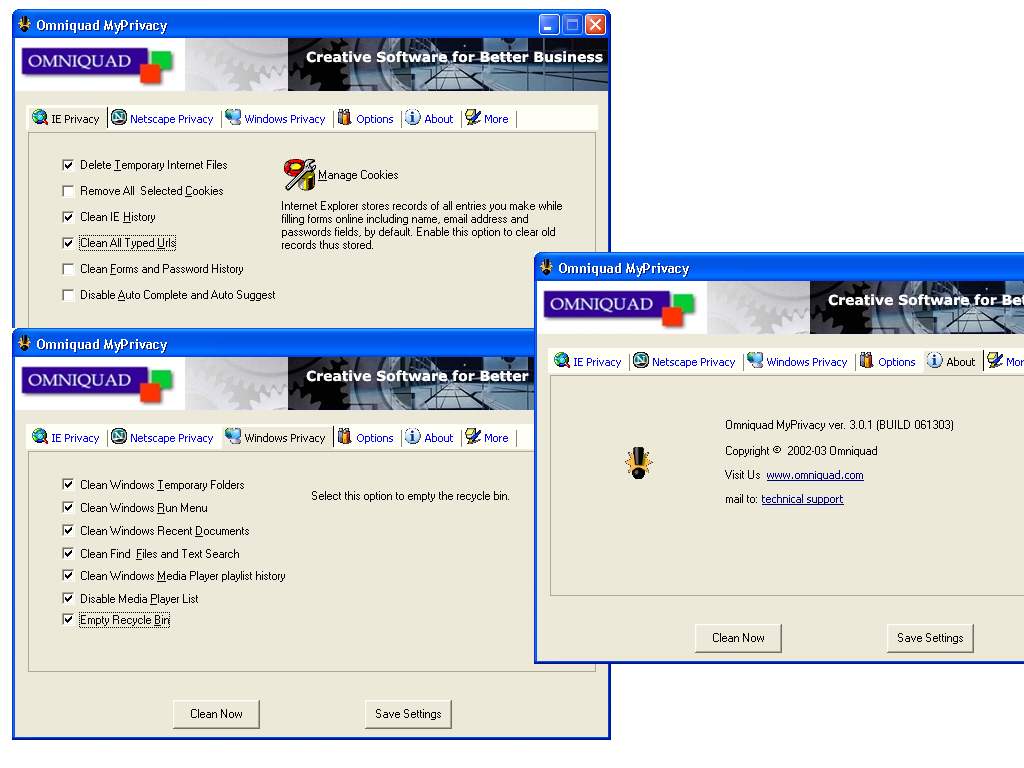The image size is (1024, 768).
Task: Open the Manage Cookies wrench icon
Action: click(300, 174)
